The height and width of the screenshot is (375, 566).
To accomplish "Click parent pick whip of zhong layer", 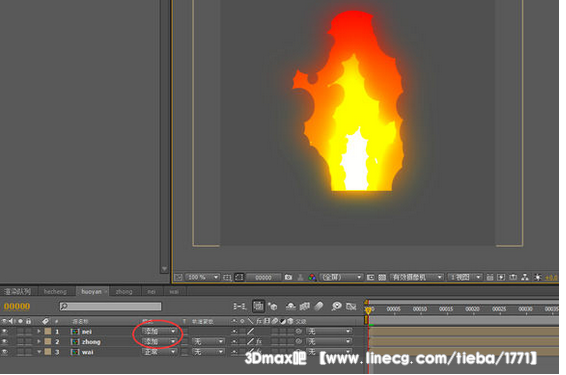I will point(299,341).
